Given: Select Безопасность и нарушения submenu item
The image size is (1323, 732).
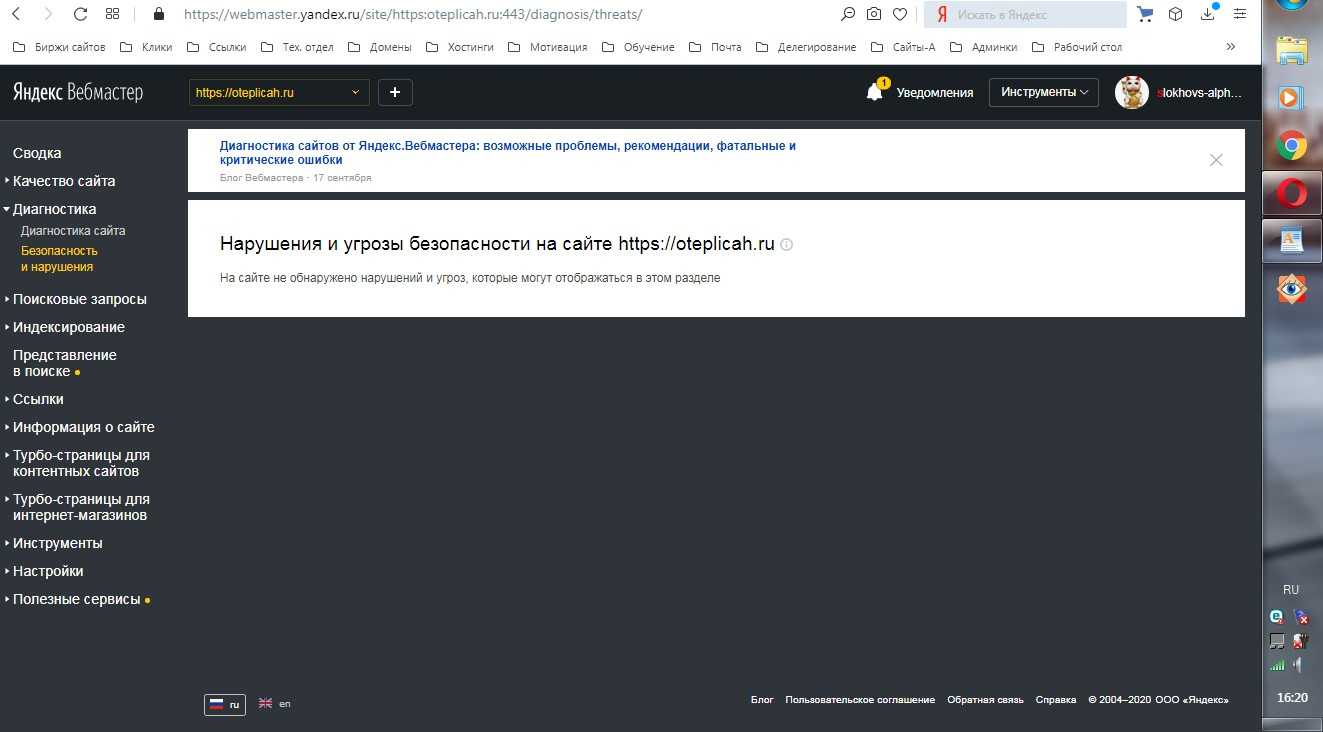Looking at the screenshot, I should [59, 259].
